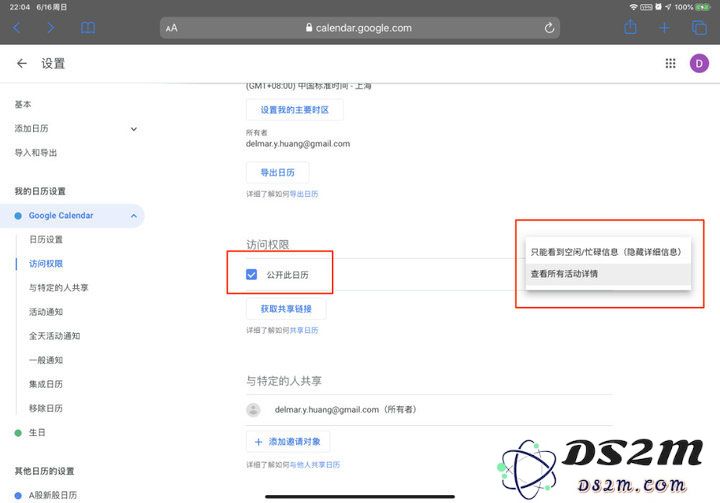Screen dimensions: 720x503
Task: Open the Safari share sheet
Action: [630, 27]
